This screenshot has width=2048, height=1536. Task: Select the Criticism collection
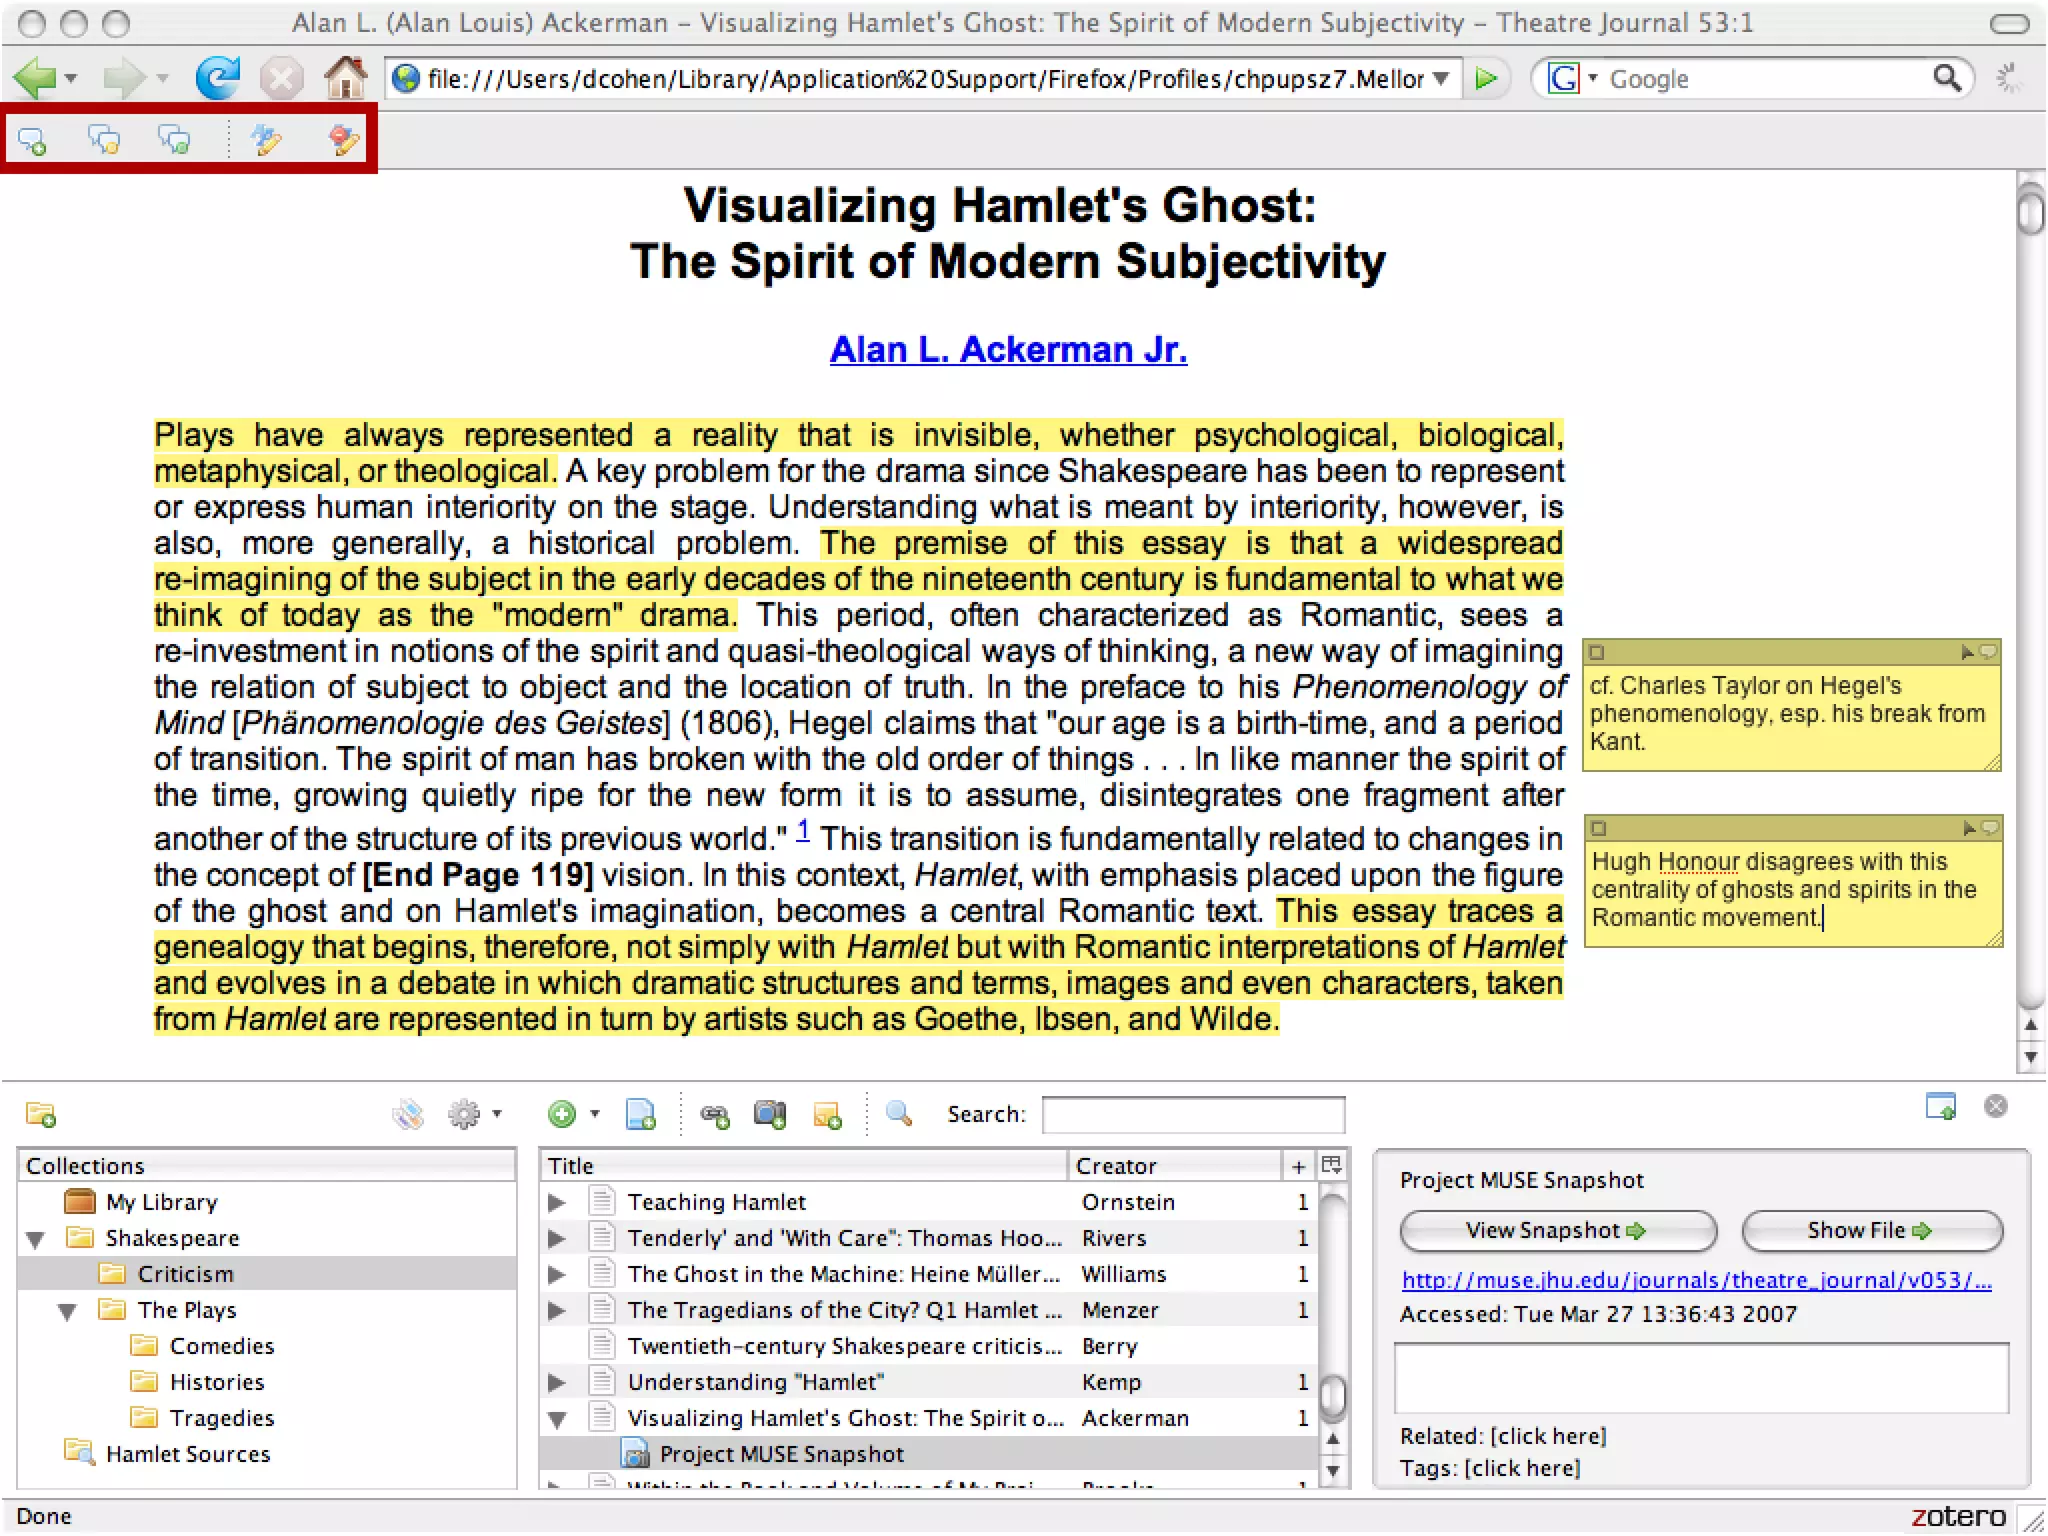185,1274
